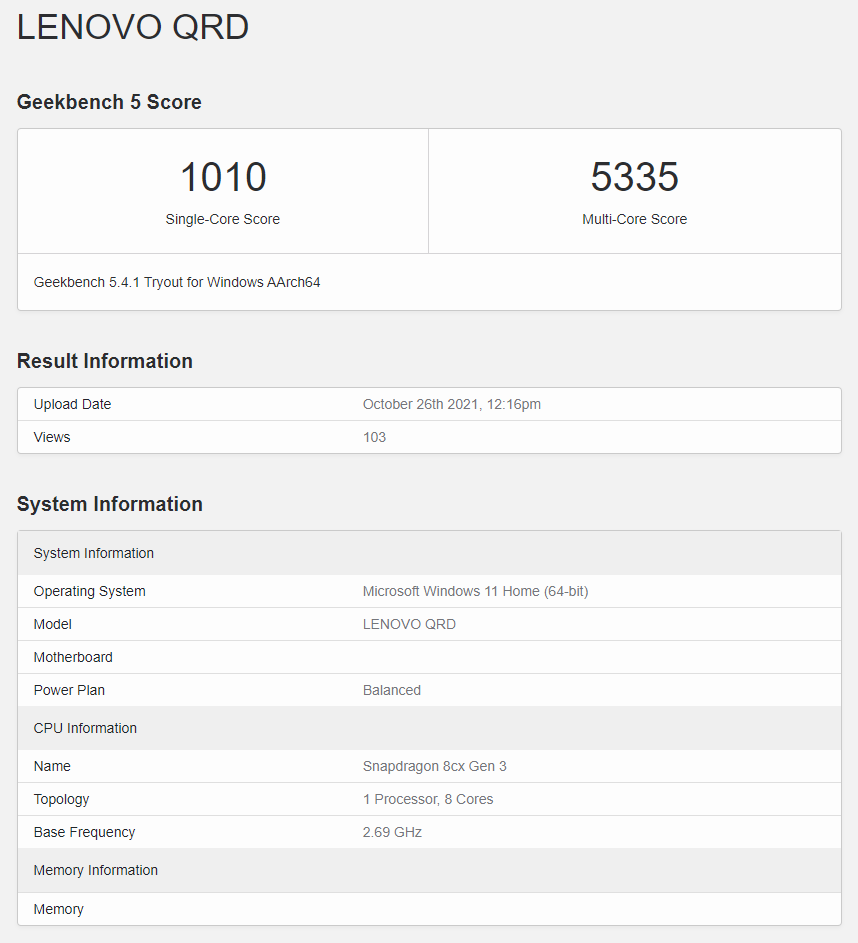858x943 pixels.
Task: Expand the Memory Information section header
Action: pos(95,870)
